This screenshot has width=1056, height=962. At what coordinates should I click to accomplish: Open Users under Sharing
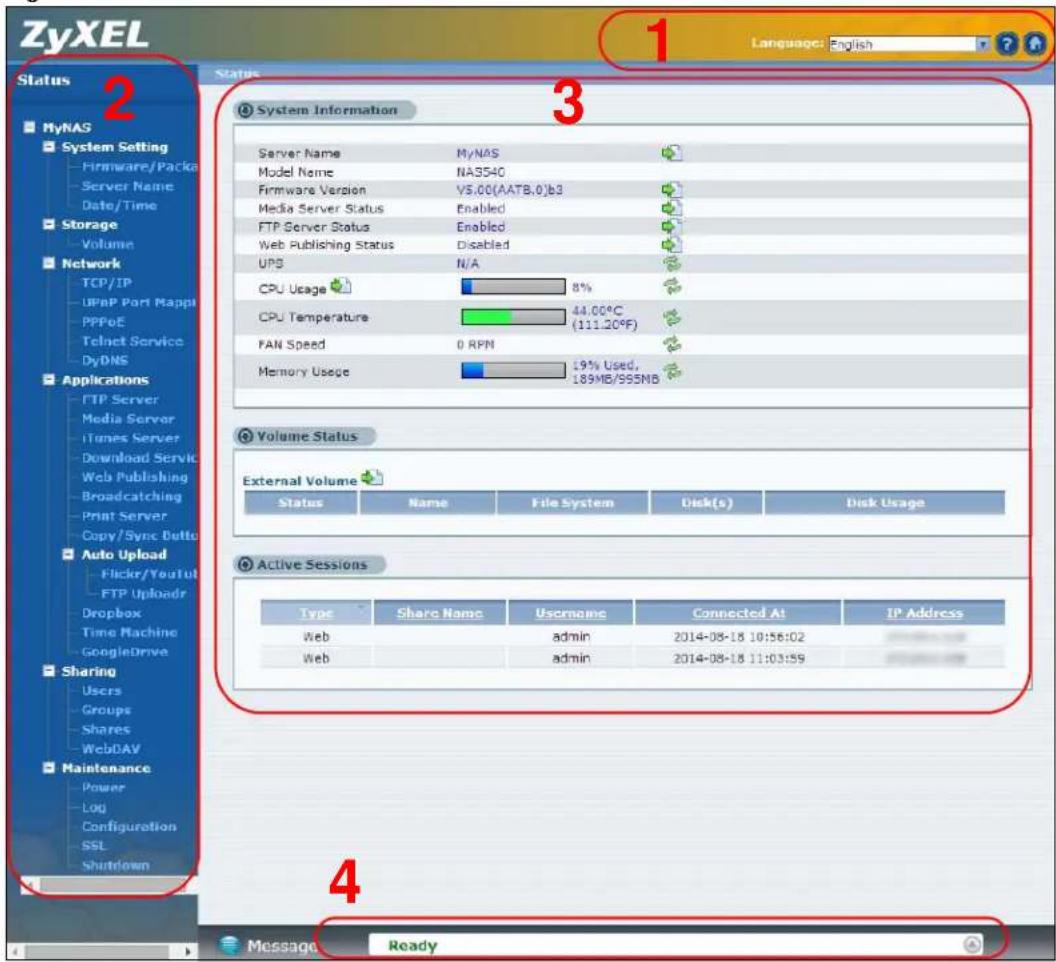102,691
